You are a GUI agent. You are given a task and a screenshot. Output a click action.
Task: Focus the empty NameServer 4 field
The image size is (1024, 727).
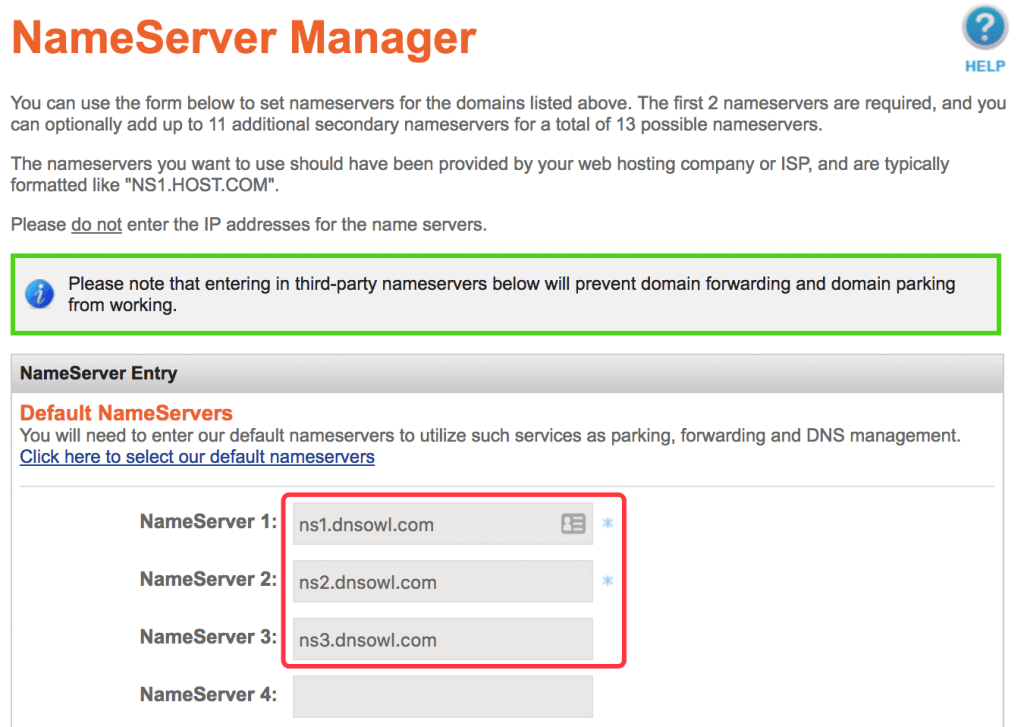[442, 696]
